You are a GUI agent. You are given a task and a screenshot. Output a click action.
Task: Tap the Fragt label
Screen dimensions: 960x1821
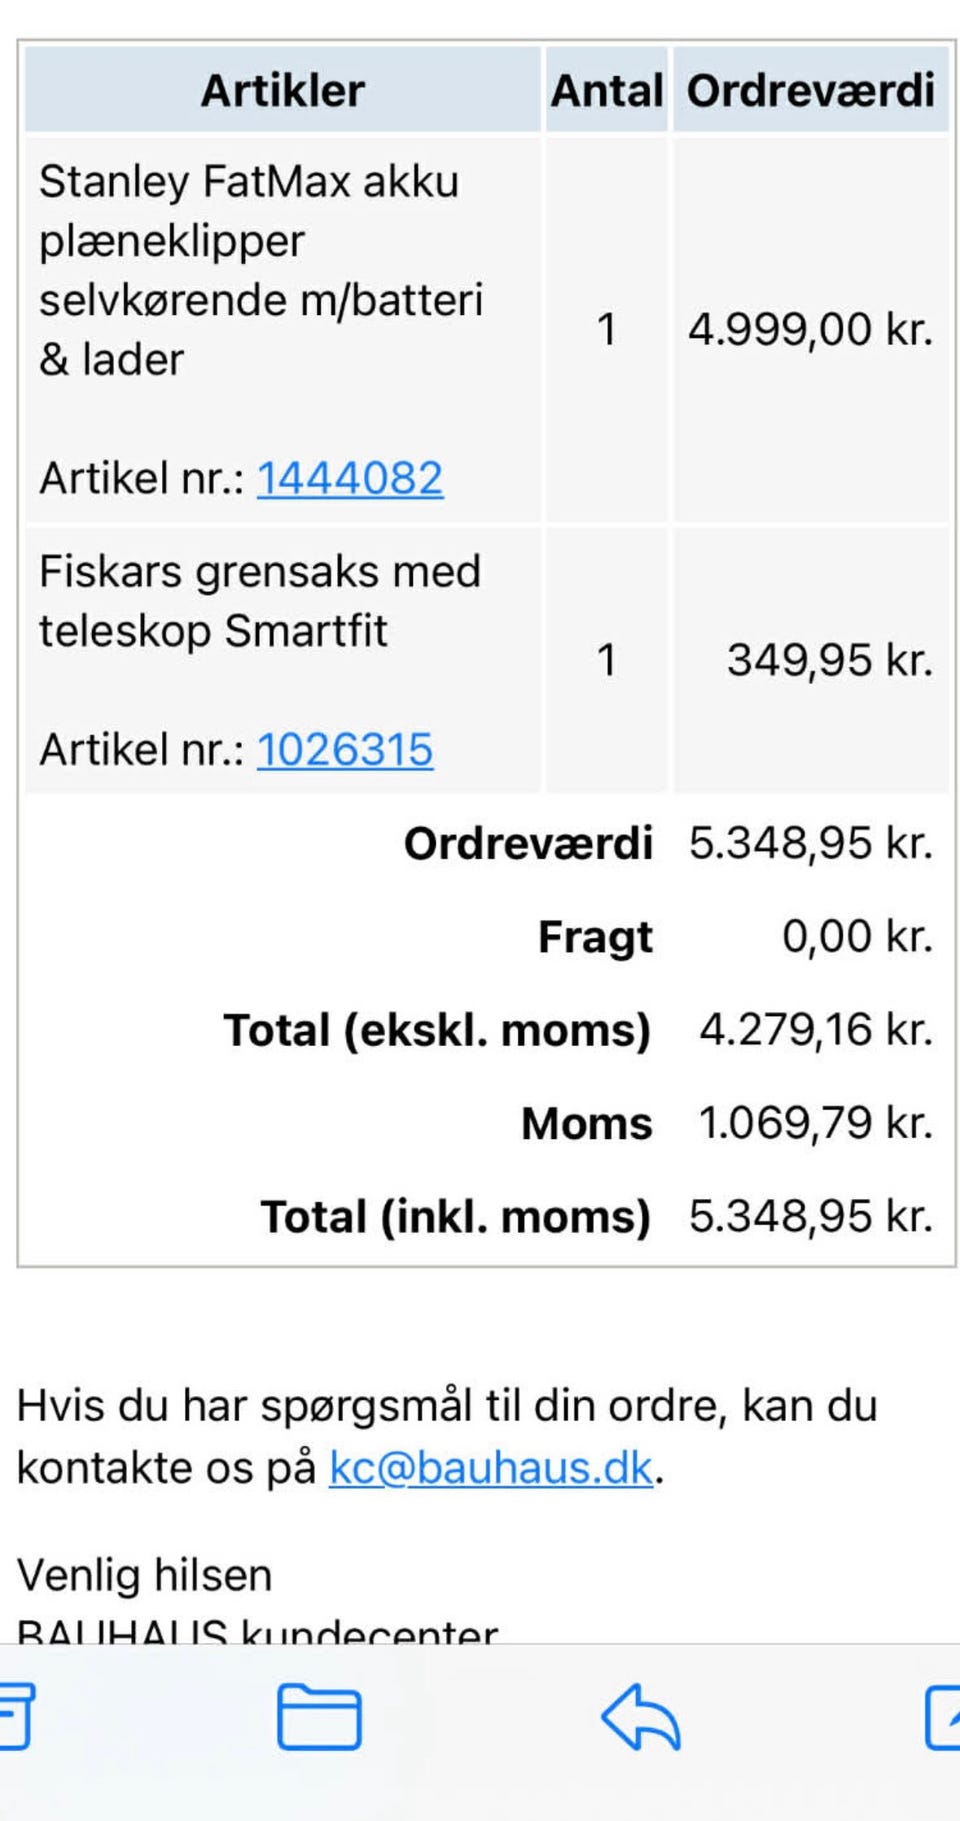(595, 937)
